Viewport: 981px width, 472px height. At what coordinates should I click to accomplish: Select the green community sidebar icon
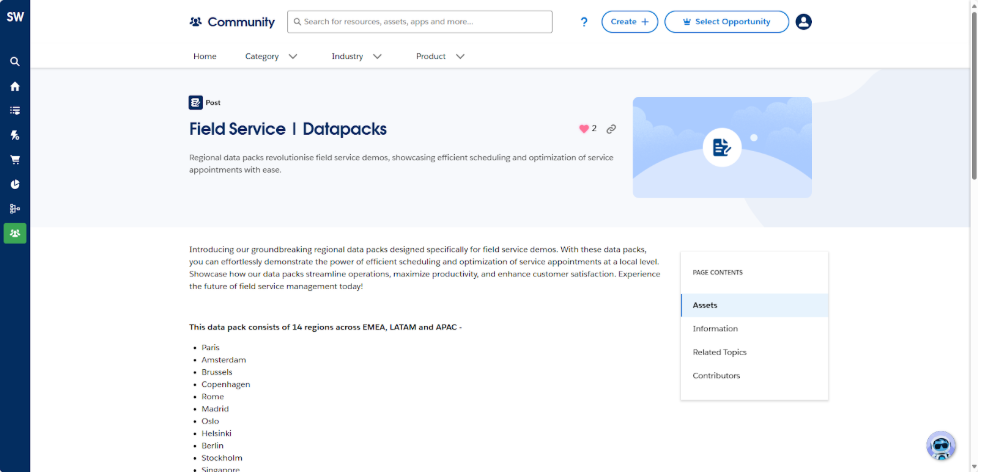tap(15, 233)
